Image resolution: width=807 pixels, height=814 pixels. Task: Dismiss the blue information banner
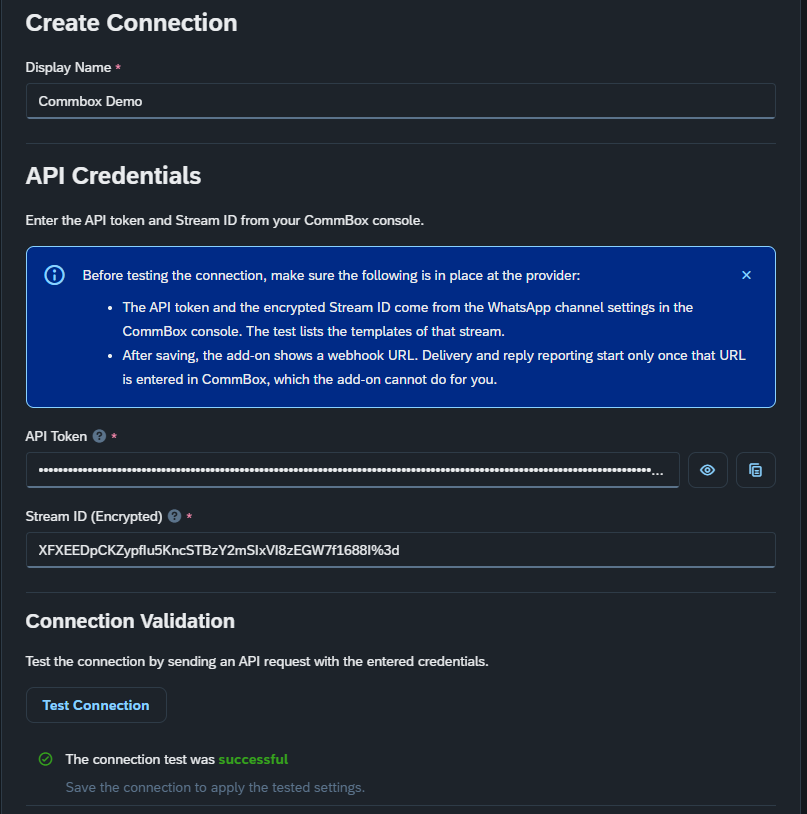[746, 275]
